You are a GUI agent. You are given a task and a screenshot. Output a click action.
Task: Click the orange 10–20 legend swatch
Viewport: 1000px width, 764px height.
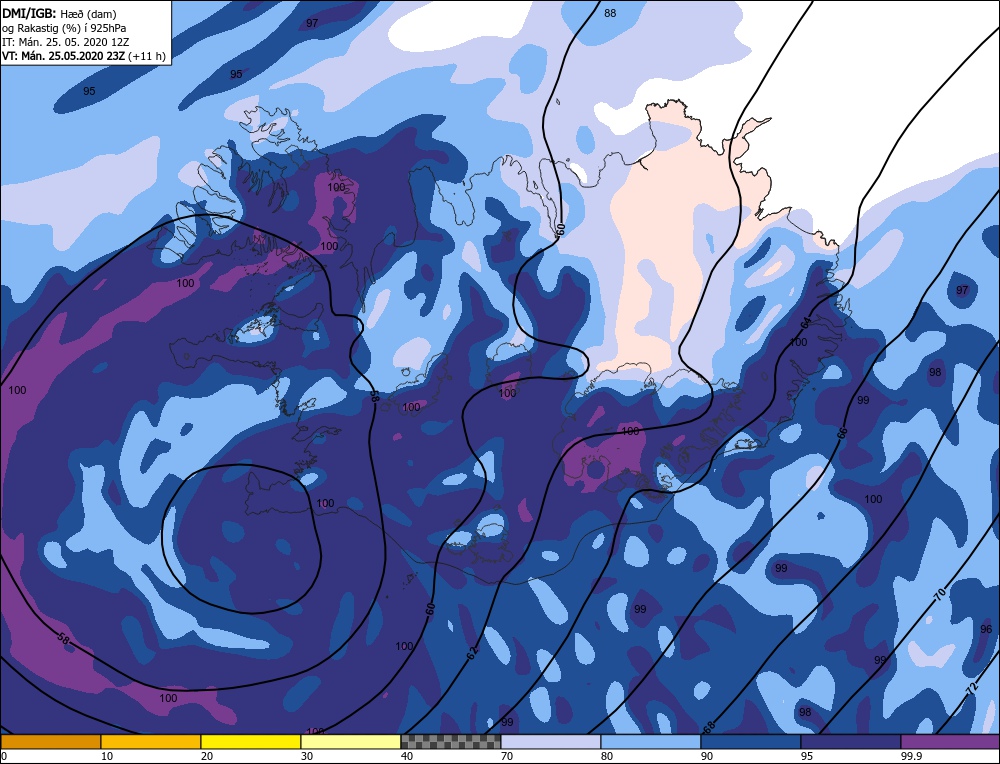pos(151,742)
